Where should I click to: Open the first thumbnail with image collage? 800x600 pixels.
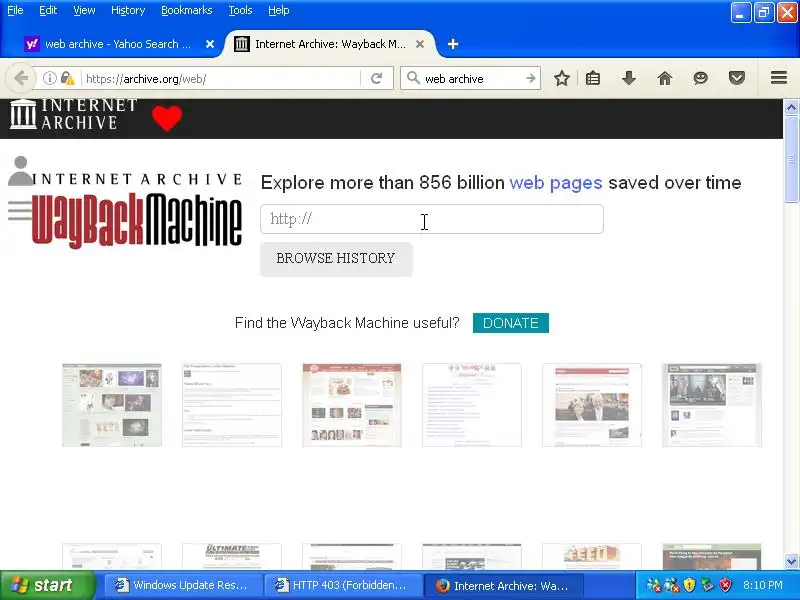pos(112,405)
